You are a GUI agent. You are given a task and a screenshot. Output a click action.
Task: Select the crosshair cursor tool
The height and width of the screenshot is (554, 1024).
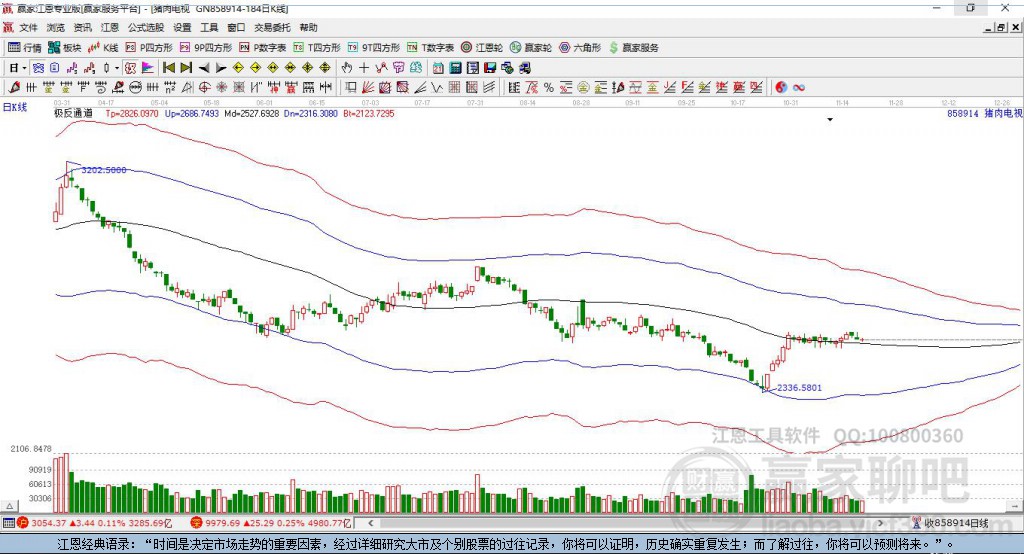[x=364, y=68]
